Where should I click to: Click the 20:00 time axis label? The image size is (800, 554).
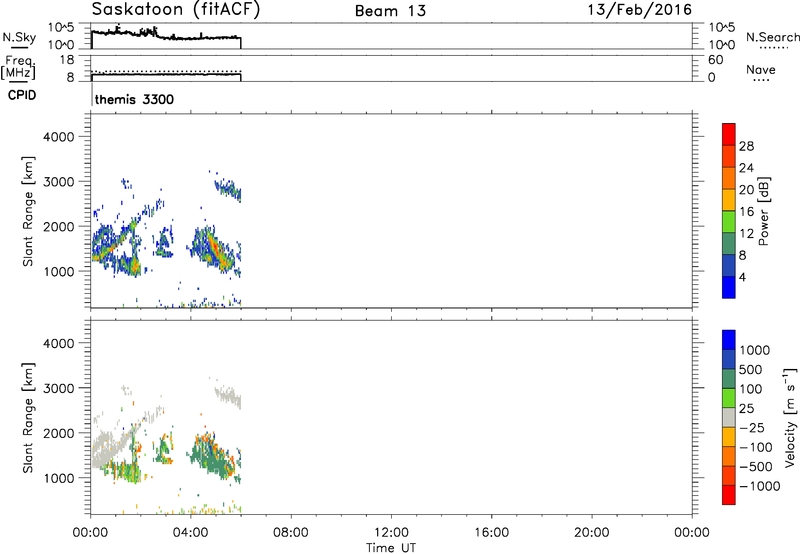592,533
